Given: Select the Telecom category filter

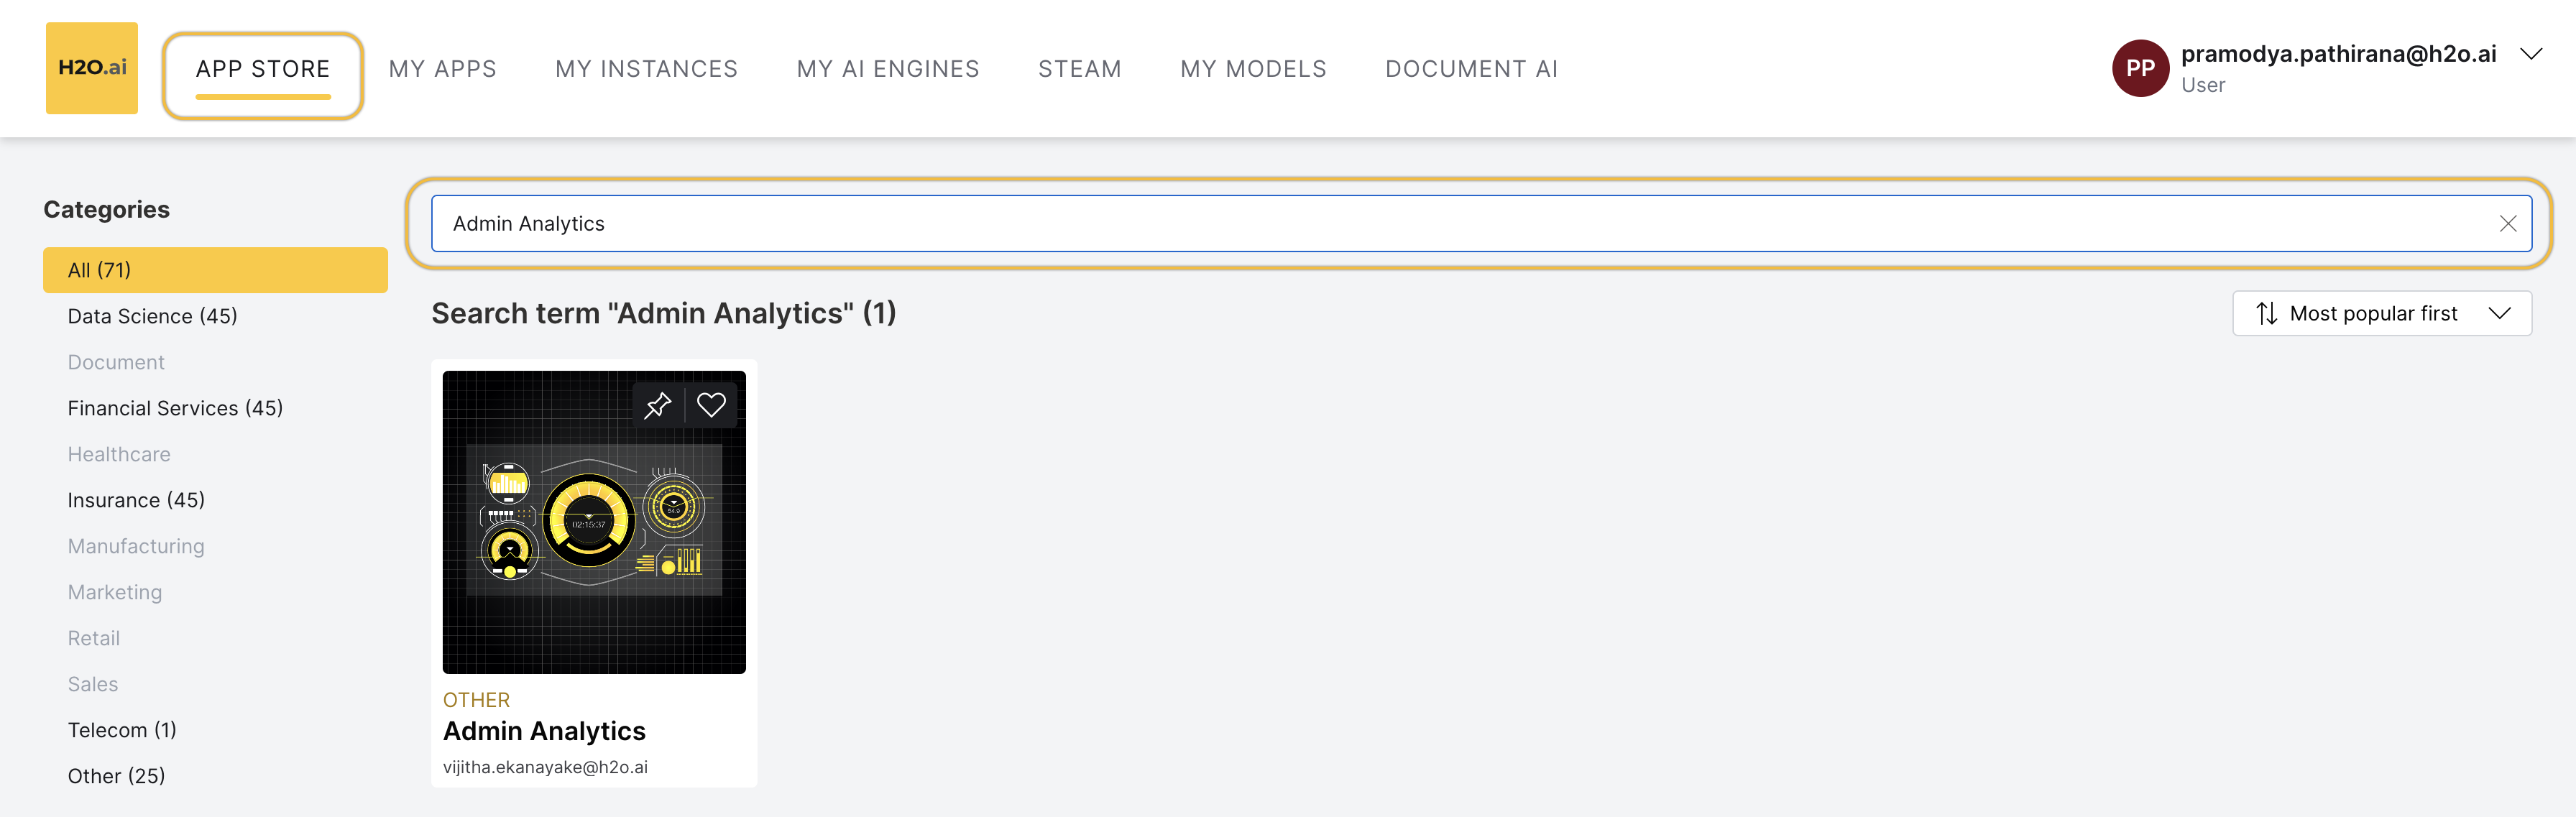Looking at the screenshot, I should (122, 729).
